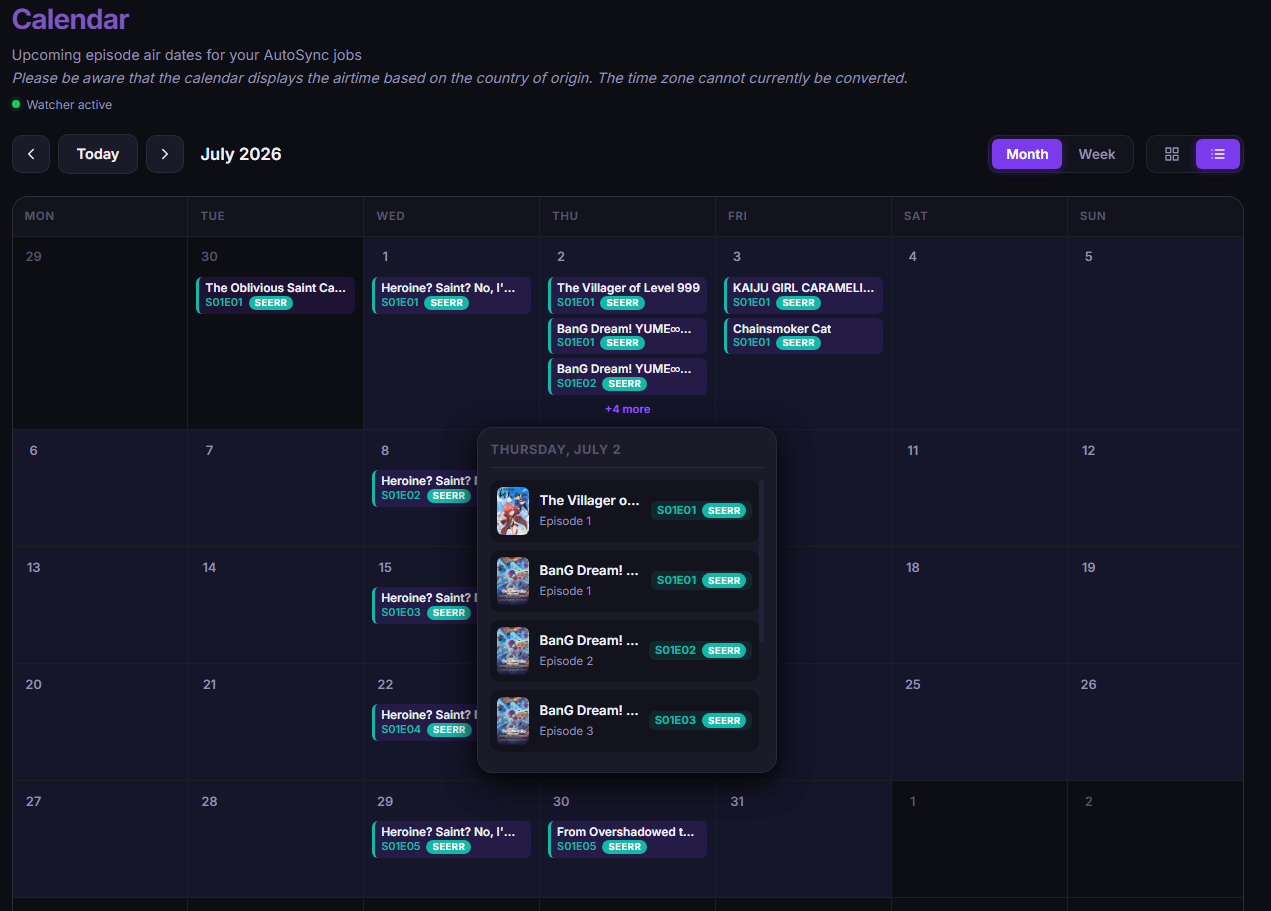This screenshot has width=1271, height=911.
Task: Select the Month view tab
Action: [x=1027, y=154]
